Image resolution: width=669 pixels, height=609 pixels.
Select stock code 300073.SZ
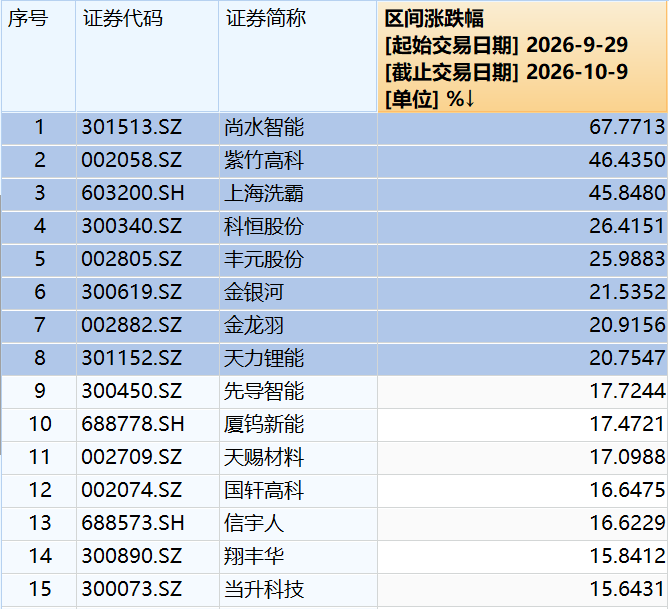pyautogui.click(x=132, y=589)
